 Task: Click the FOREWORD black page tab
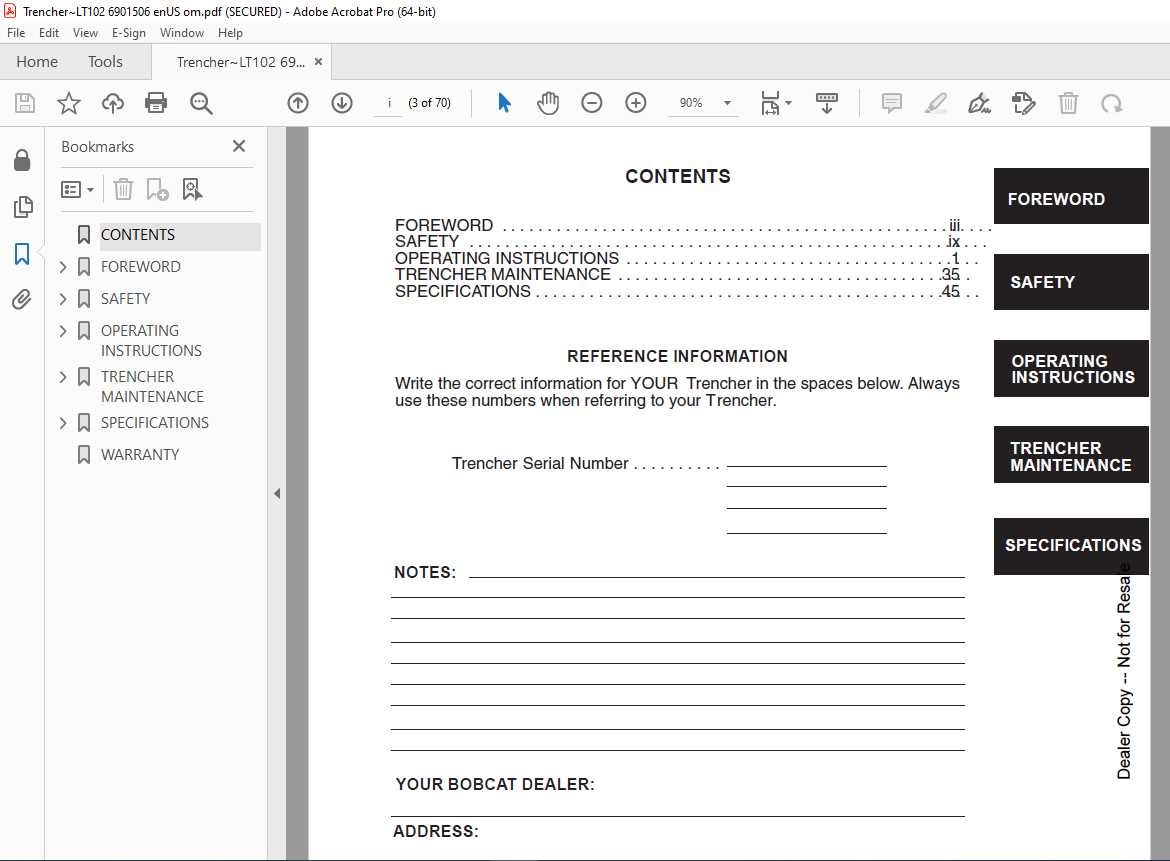point(1071,196)
